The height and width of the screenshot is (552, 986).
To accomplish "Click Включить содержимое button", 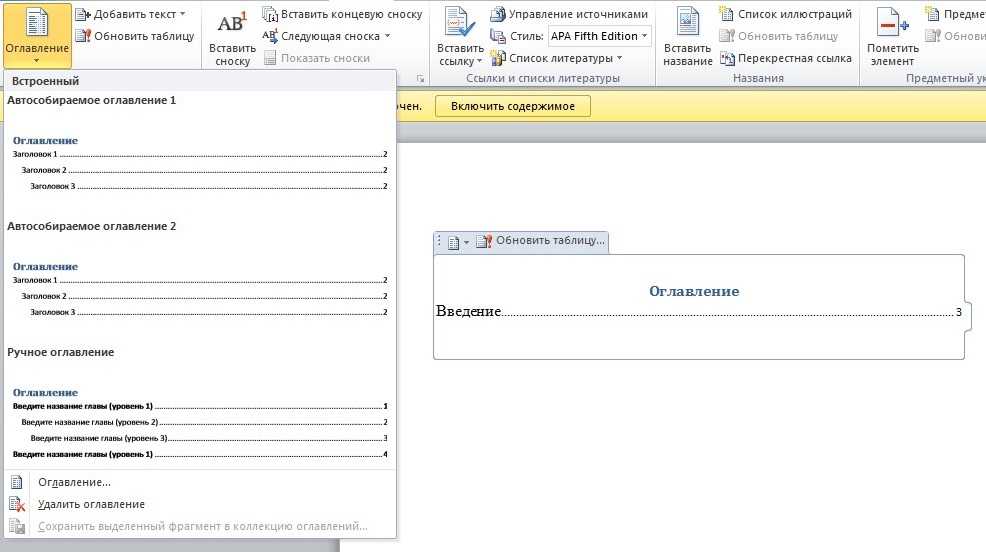I will (512, 106).
